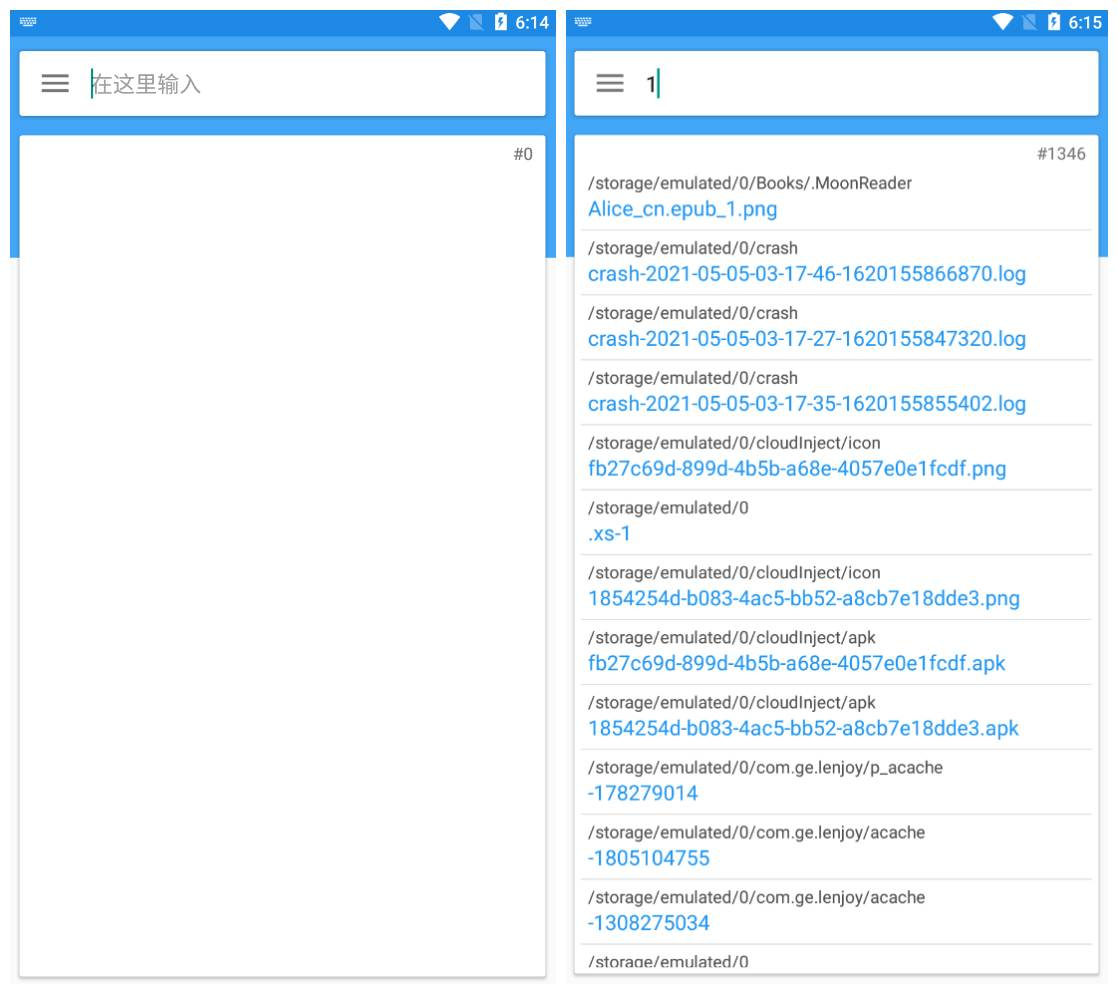
Task: Tap the #0 result count label
Action: [x=523, y=154]
